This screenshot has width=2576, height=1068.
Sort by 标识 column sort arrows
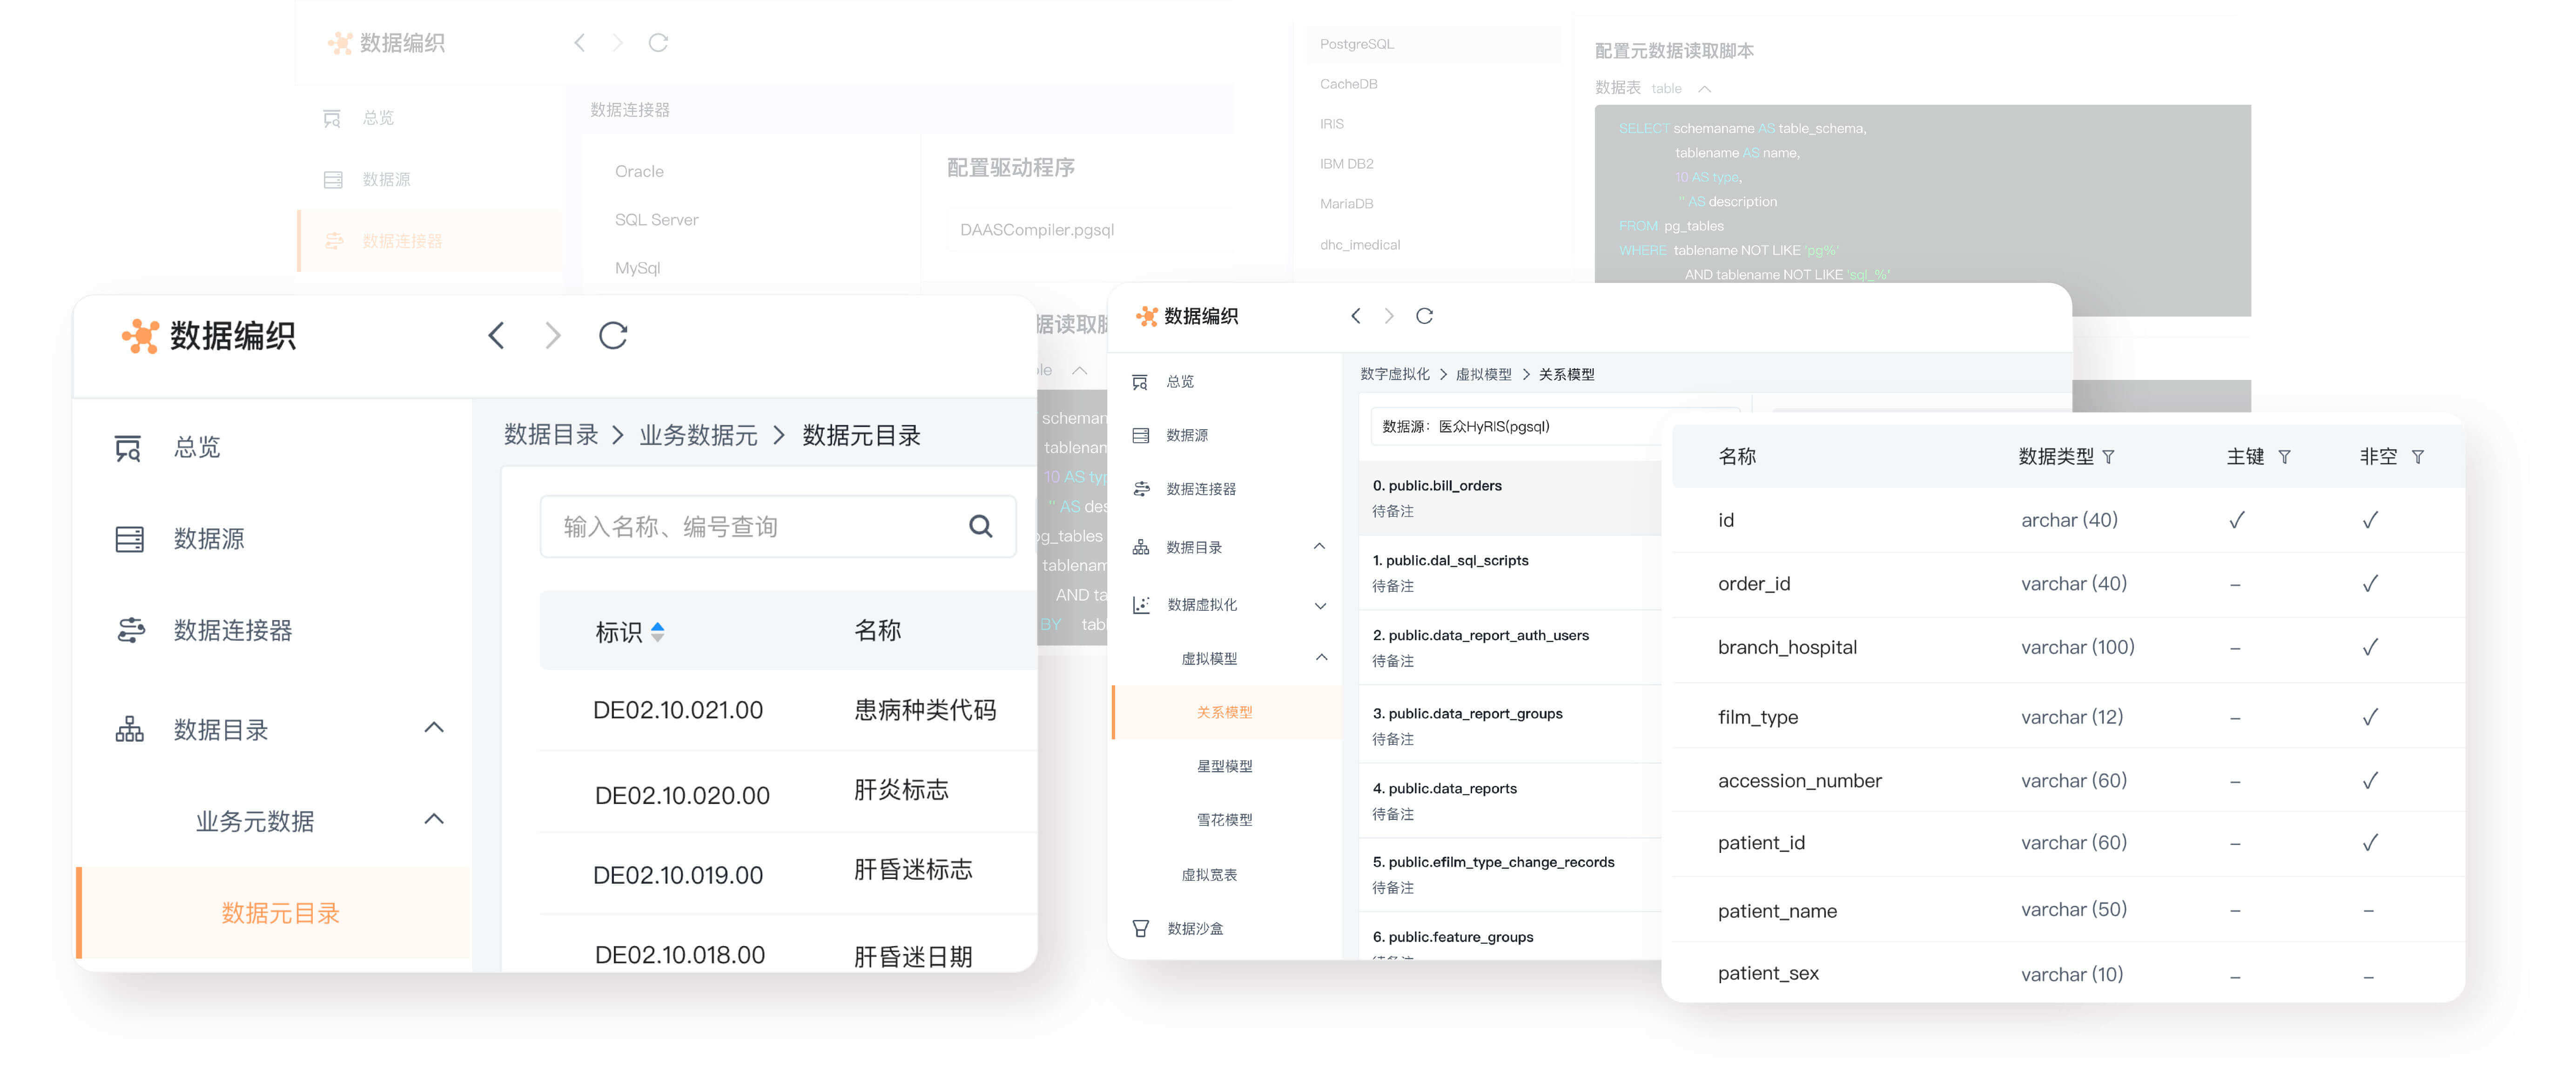(657, 631)
